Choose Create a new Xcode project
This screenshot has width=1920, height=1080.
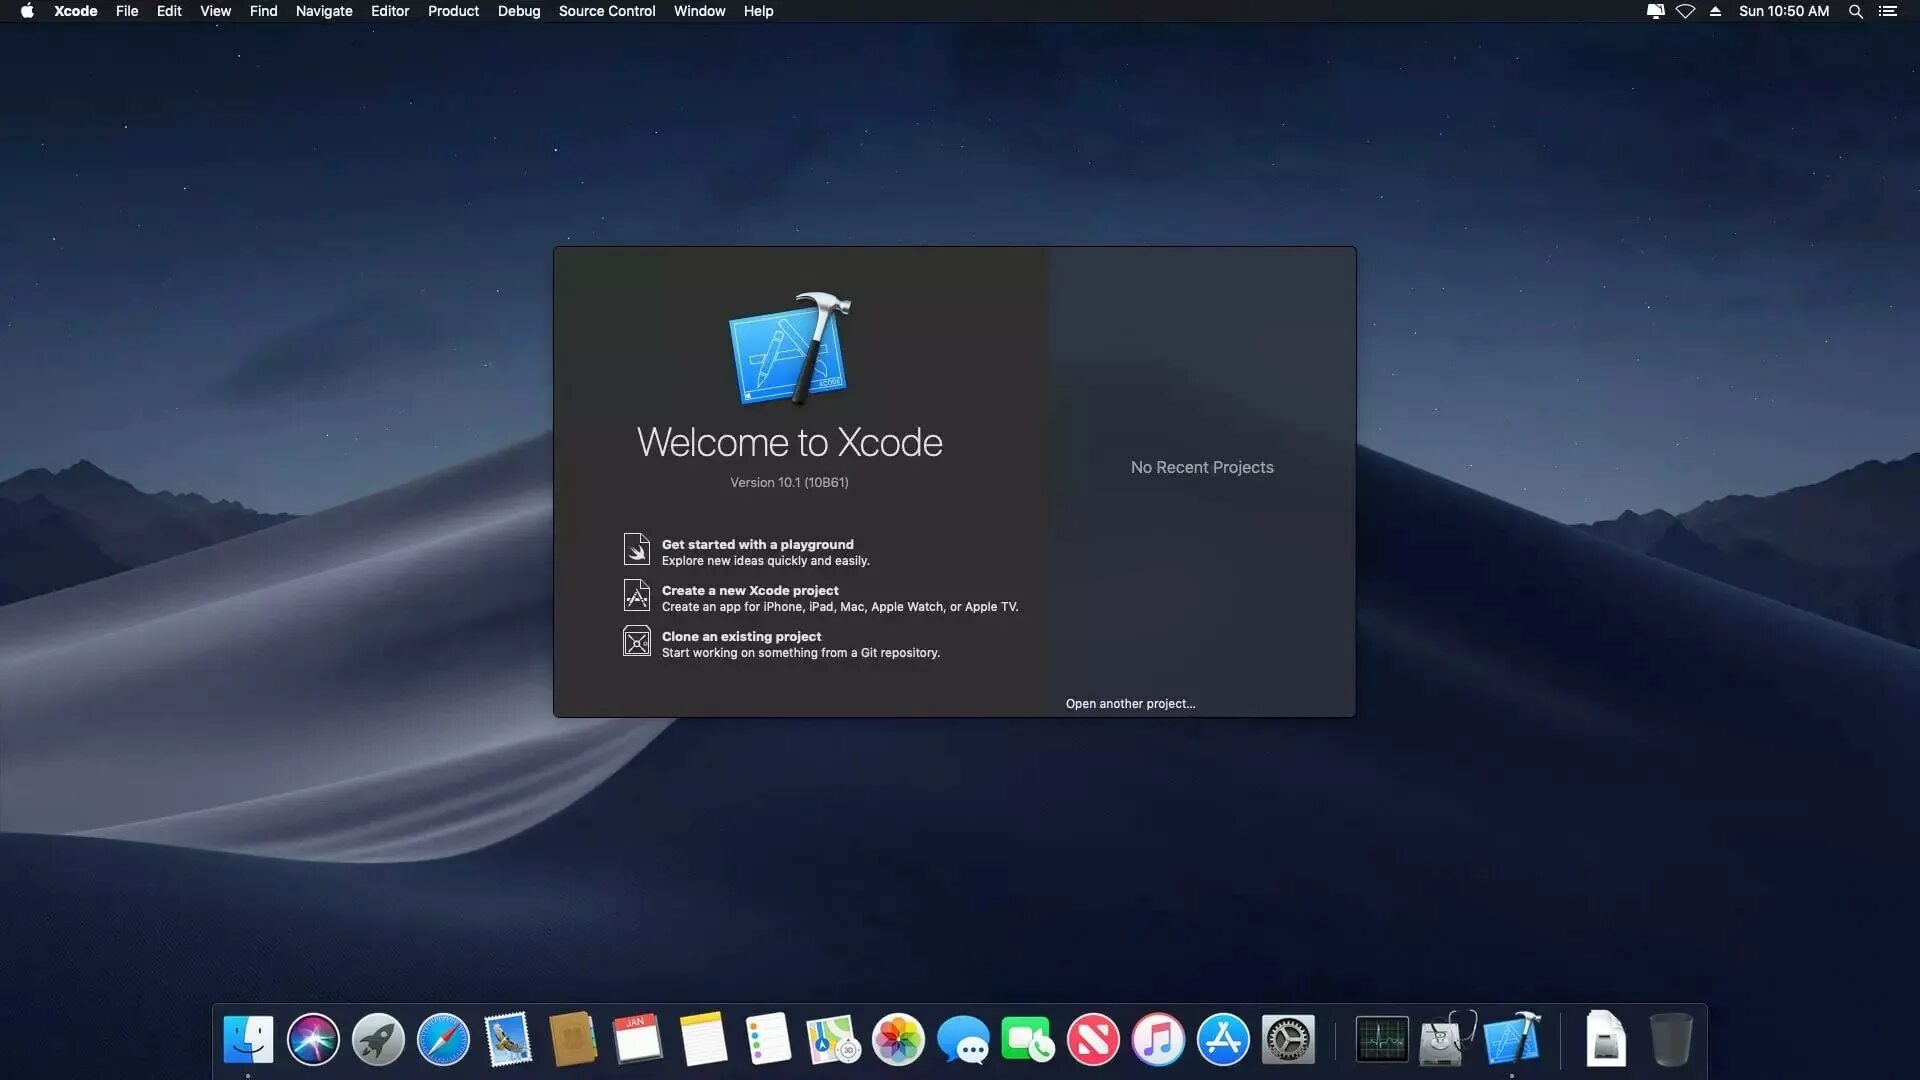pos(749,591)
